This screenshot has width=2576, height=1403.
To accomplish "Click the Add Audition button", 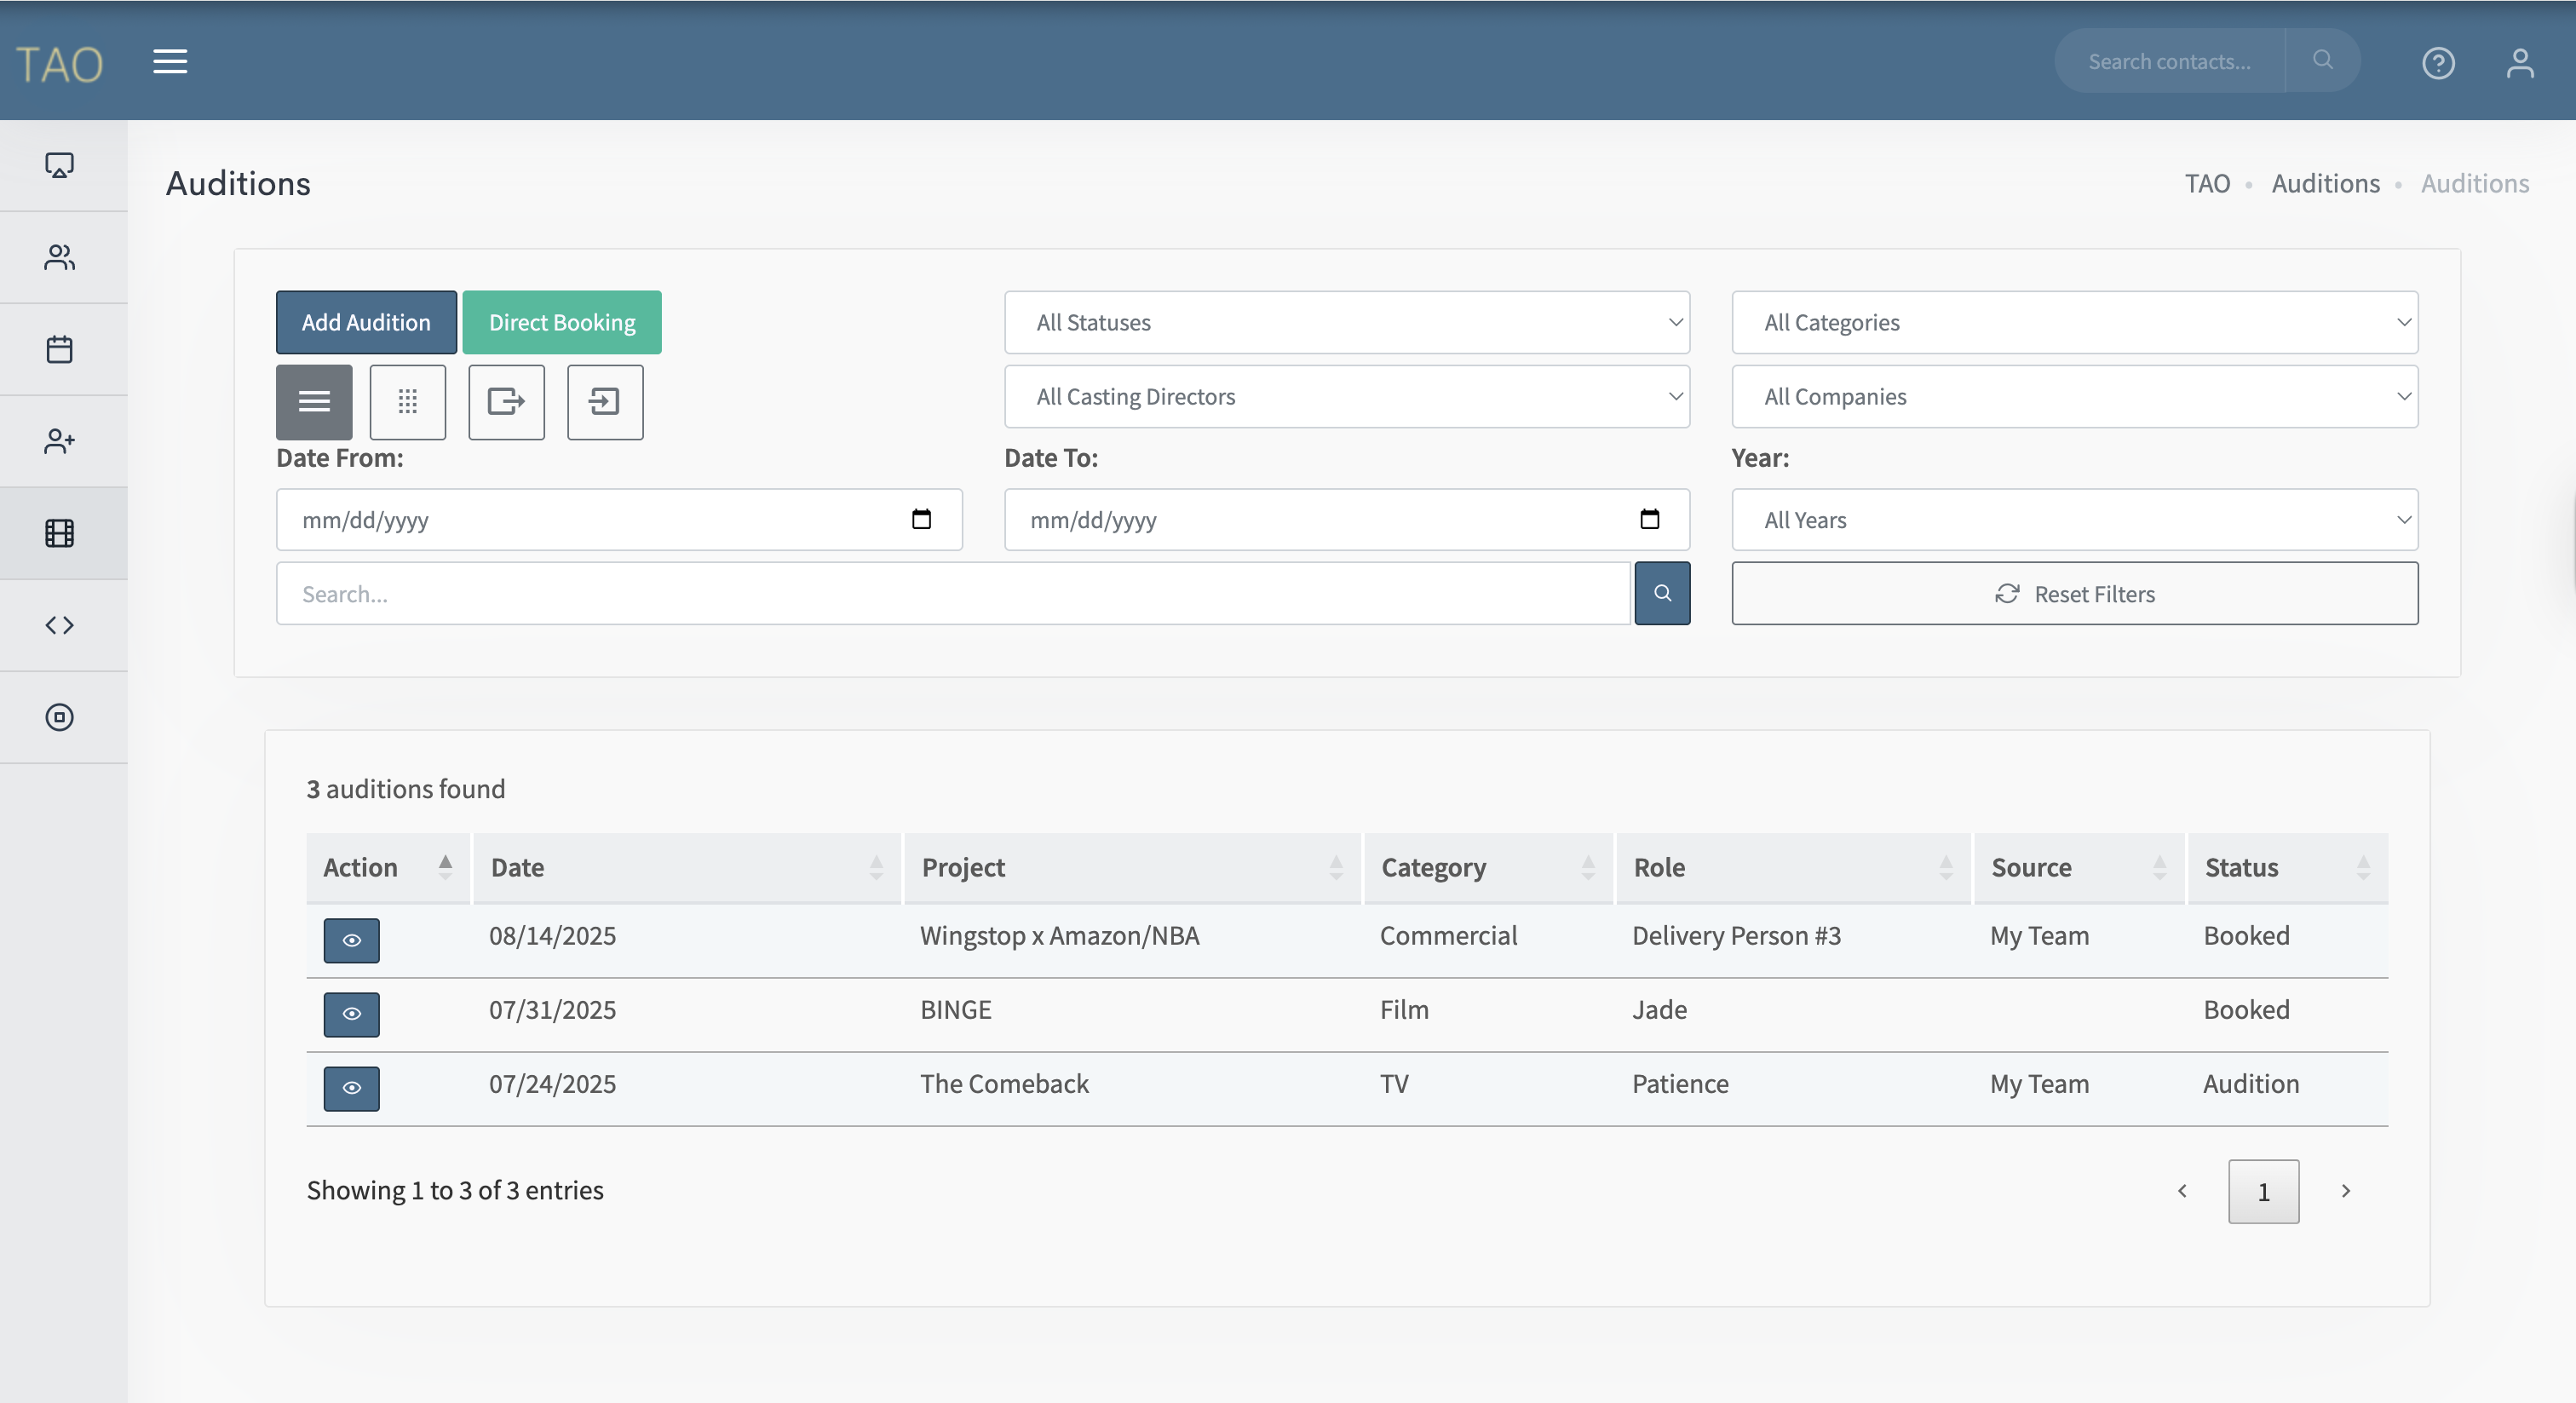I will click(366, 322).
